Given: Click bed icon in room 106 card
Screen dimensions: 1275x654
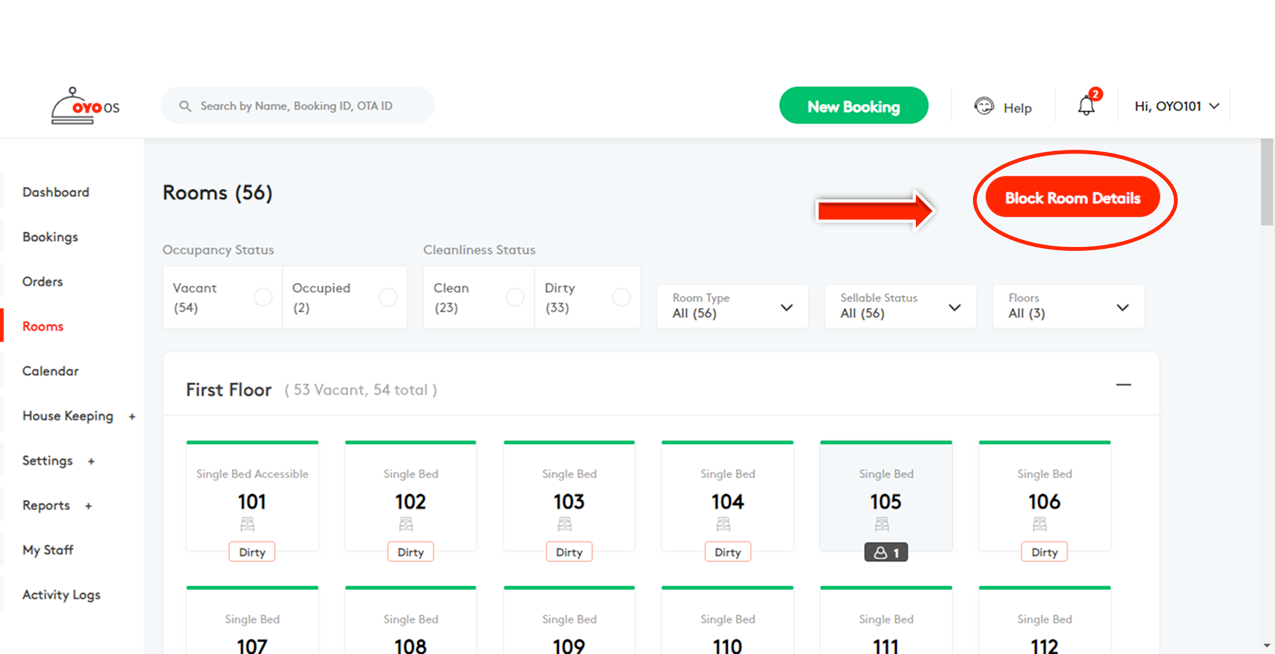Looking at the screenshot, I should [x=1040, y=524].
